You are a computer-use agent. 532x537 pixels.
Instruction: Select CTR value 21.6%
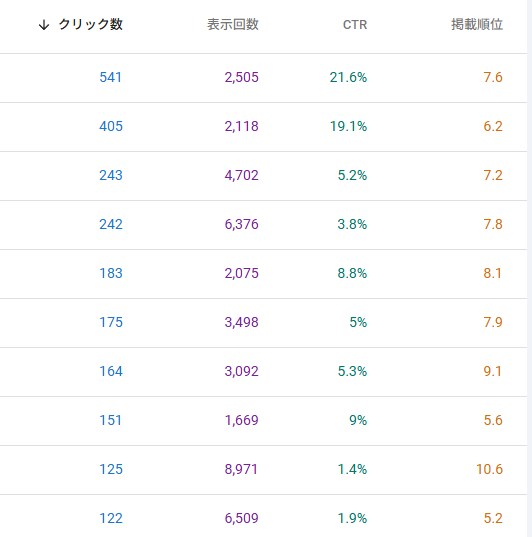point(348,77)
